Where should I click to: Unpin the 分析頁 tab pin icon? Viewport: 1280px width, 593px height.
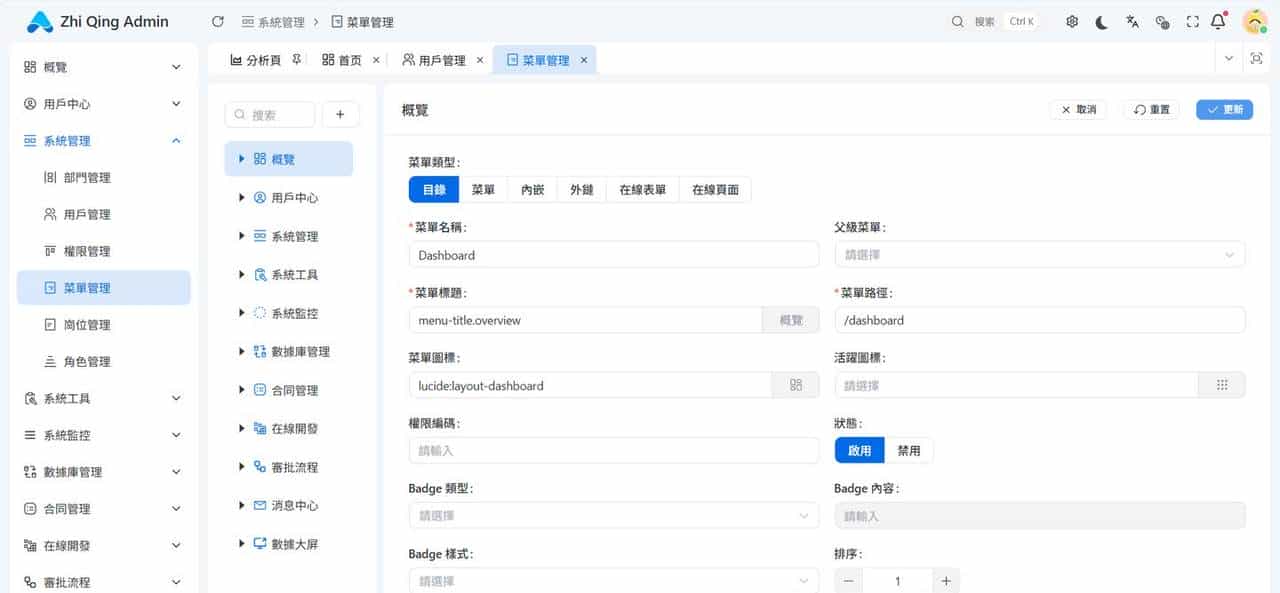tap(296, 58)
